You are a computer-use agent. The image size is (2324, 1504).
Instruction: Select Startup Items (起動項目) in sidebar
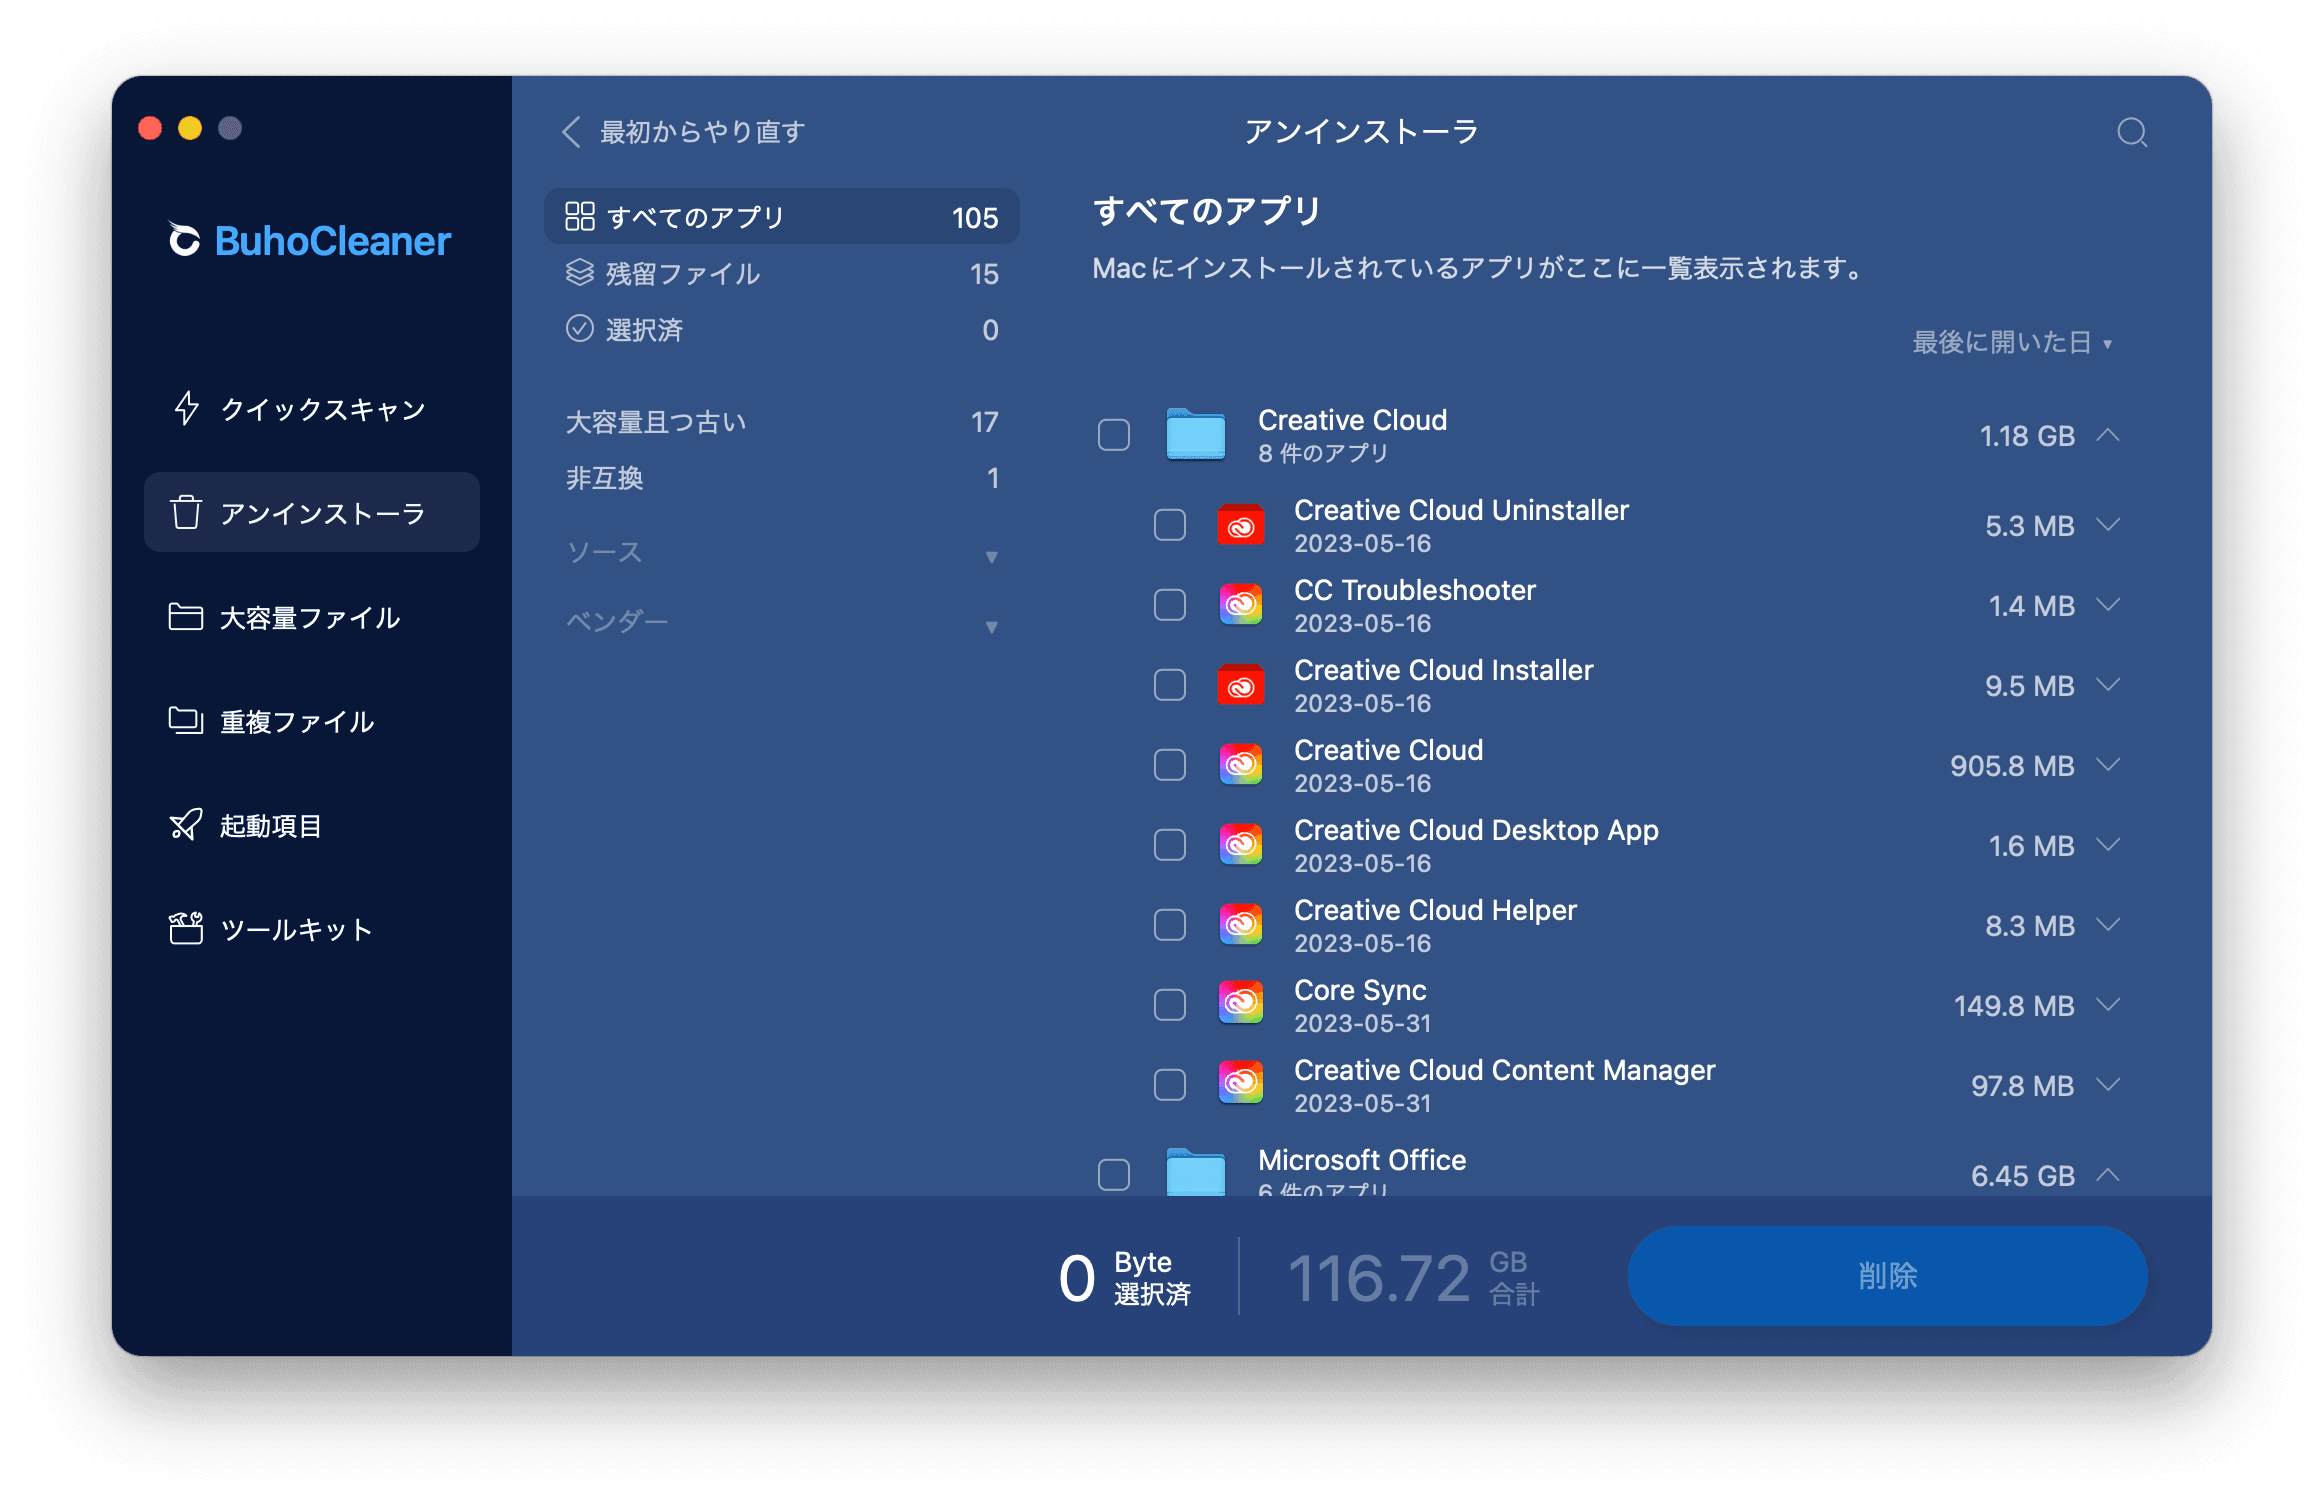click(270, 825)
